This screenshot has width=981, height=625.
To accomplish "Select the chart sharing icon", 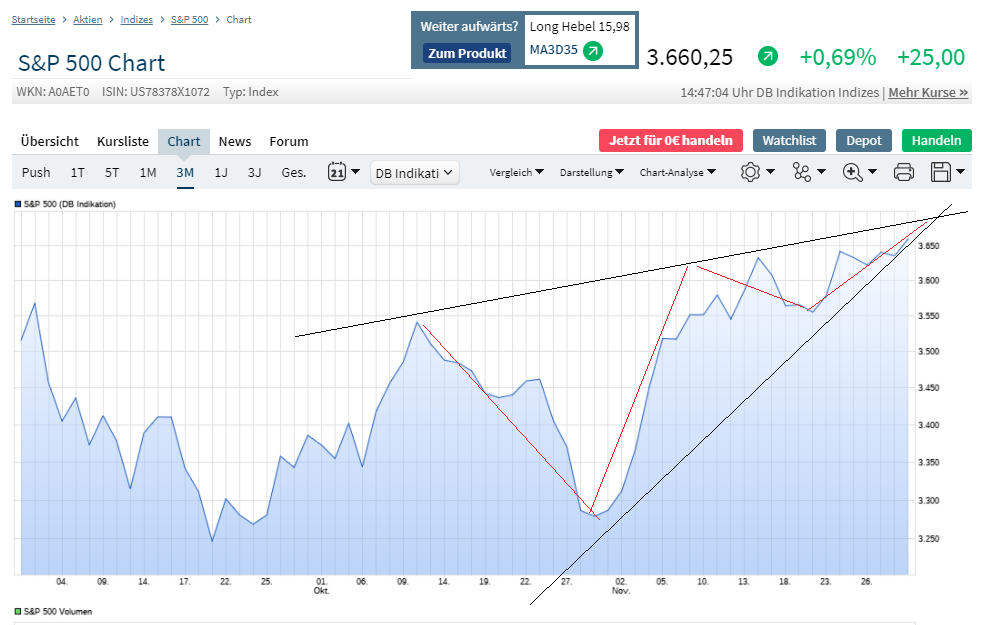I will 803,171.
